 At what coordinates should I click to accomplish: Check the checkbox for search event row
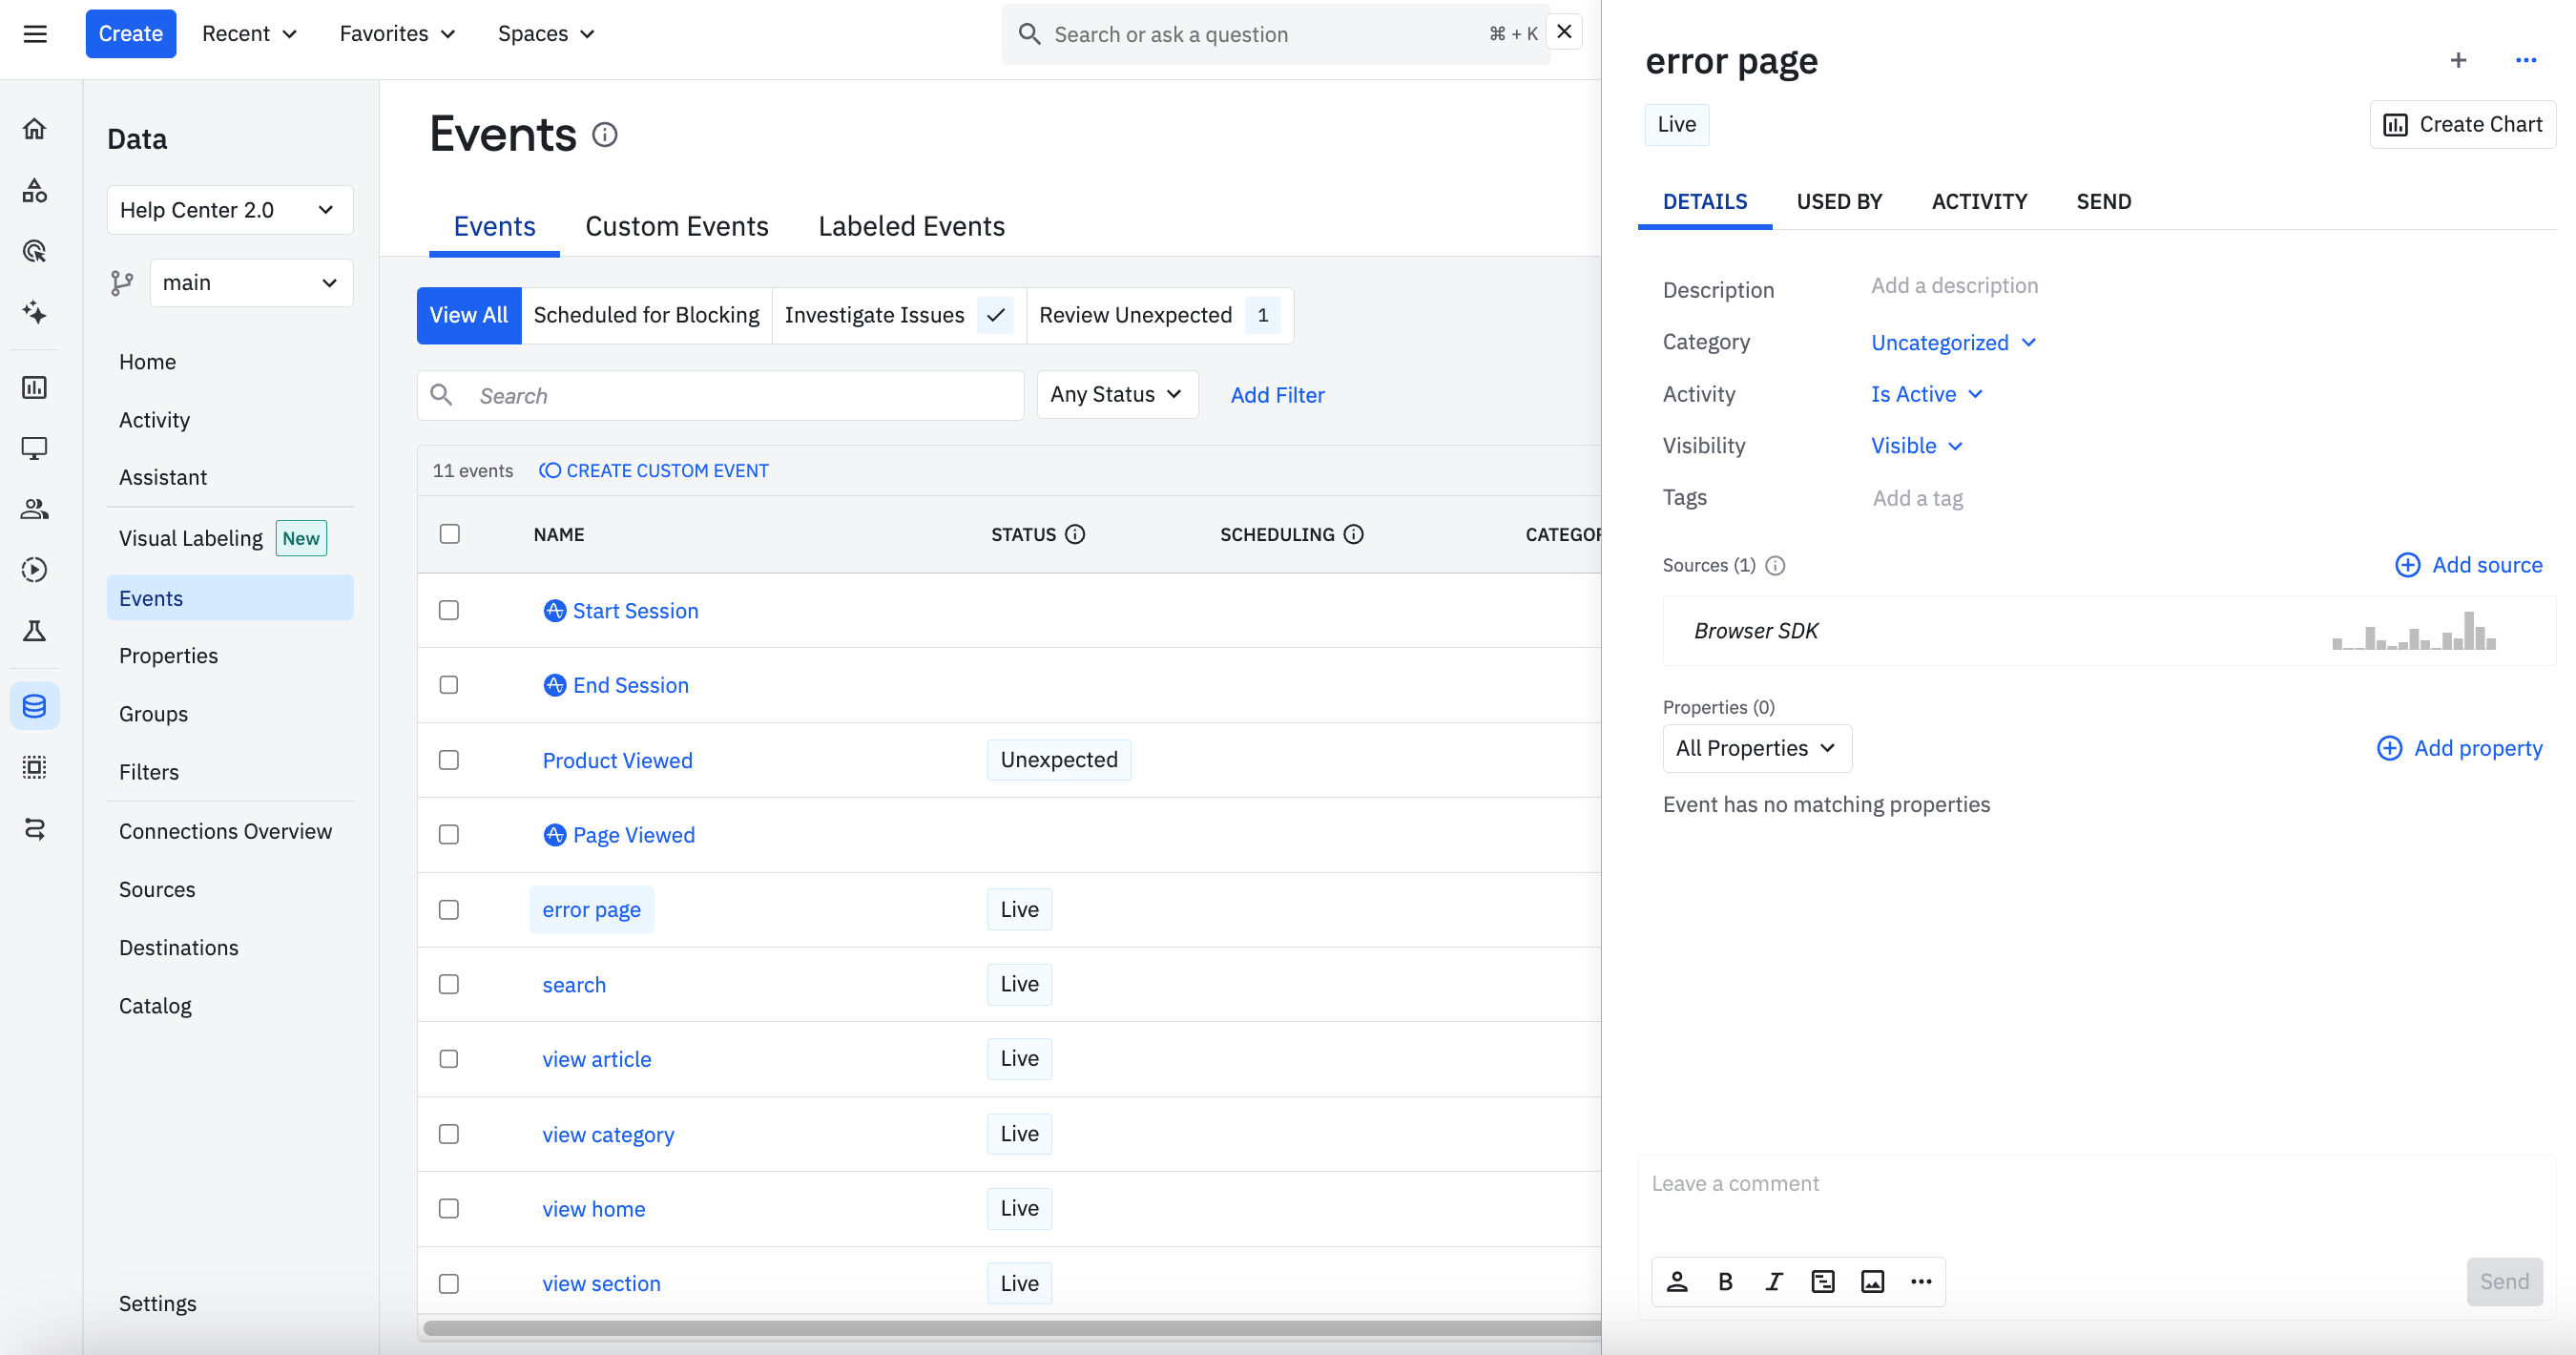[449, 985]
